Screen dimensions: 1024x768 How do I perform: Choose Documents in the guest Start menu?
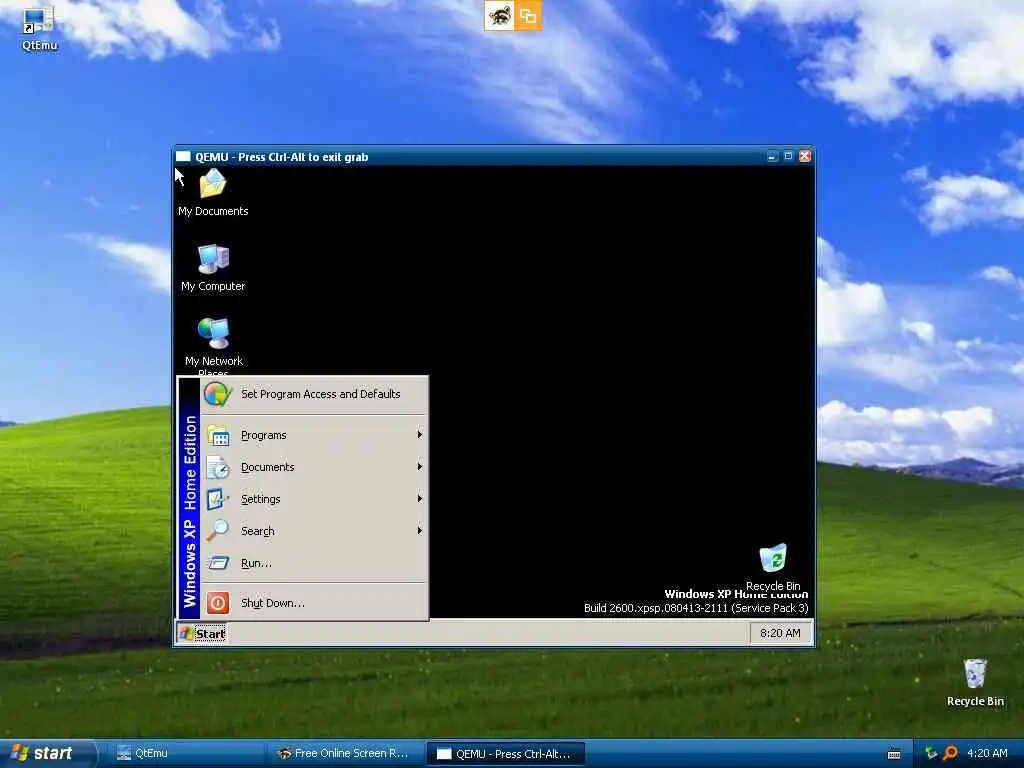315,467
